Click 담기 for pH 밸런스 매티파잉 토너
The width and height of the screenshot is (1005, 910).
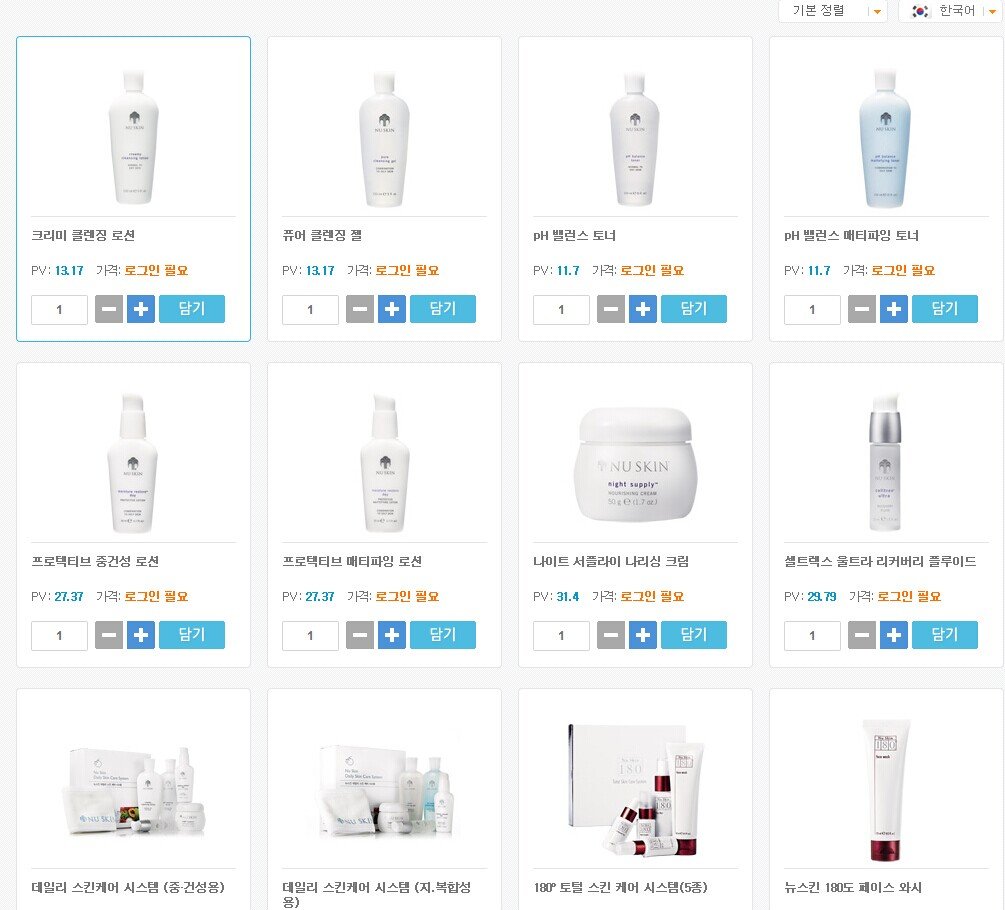point(945,309)
